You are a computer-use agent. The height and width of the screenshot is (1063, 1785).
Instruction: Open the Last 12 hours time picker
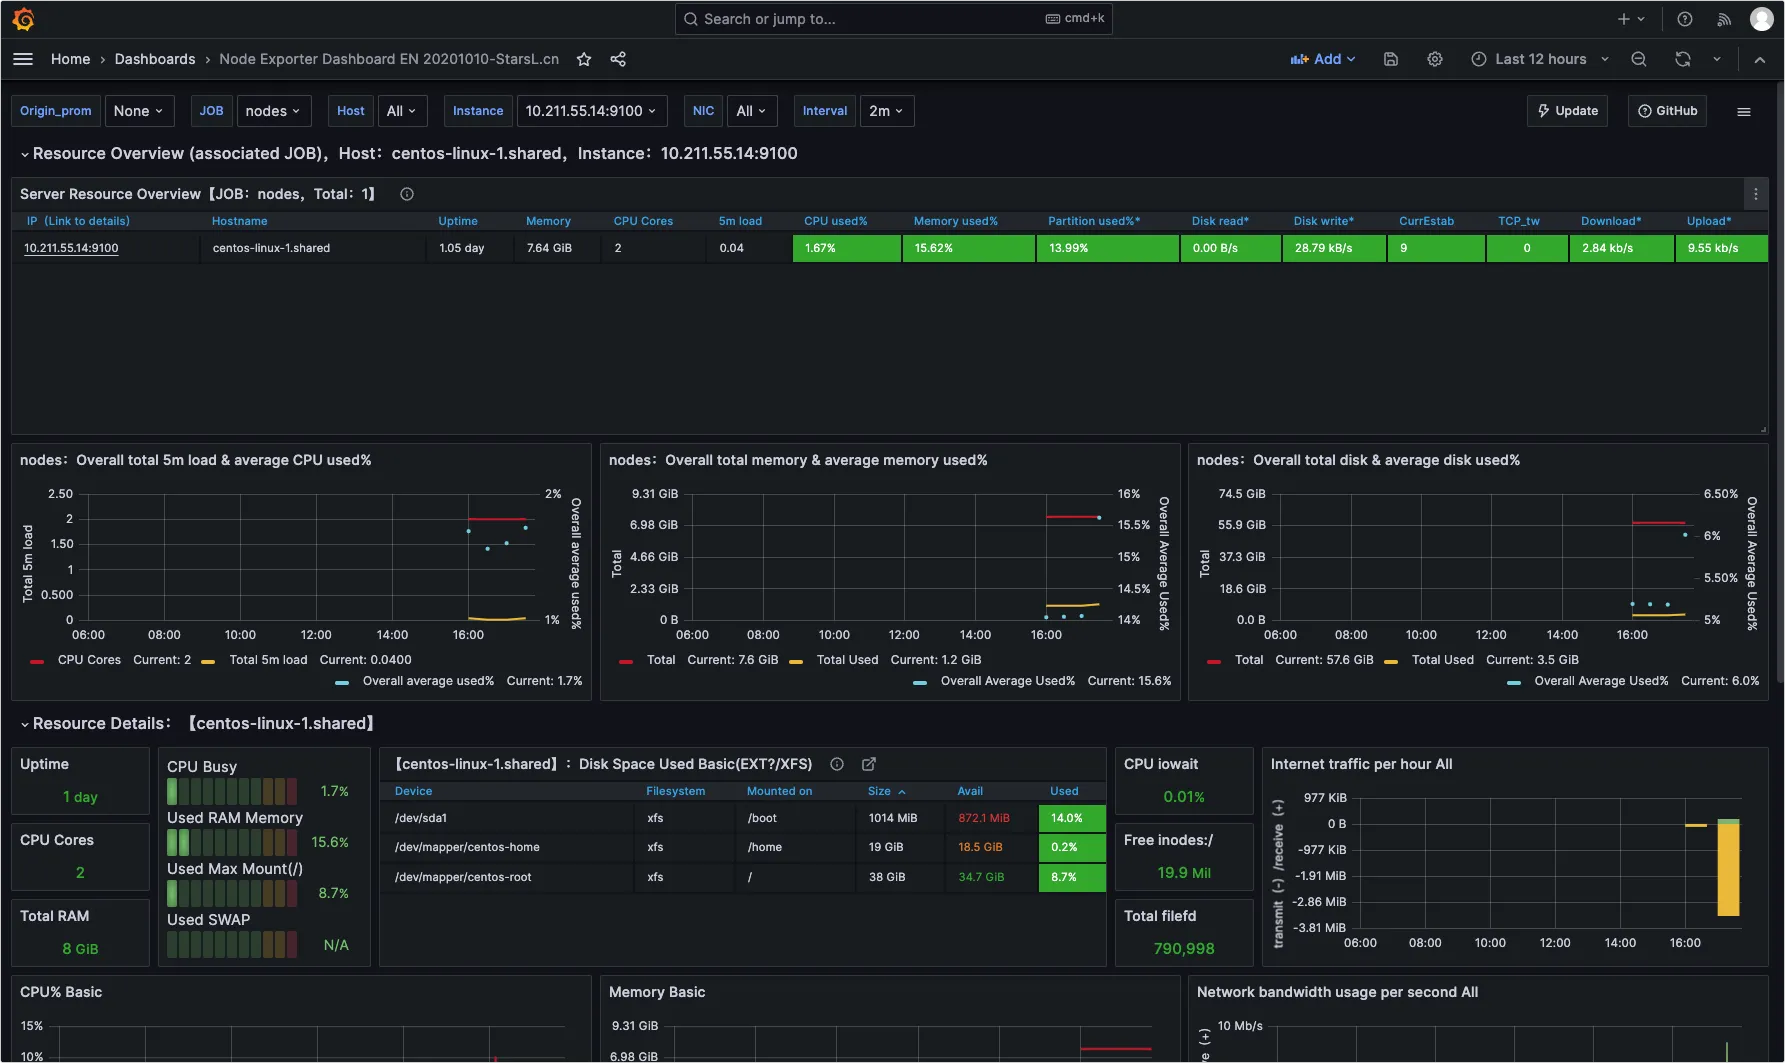(1540, 59)
